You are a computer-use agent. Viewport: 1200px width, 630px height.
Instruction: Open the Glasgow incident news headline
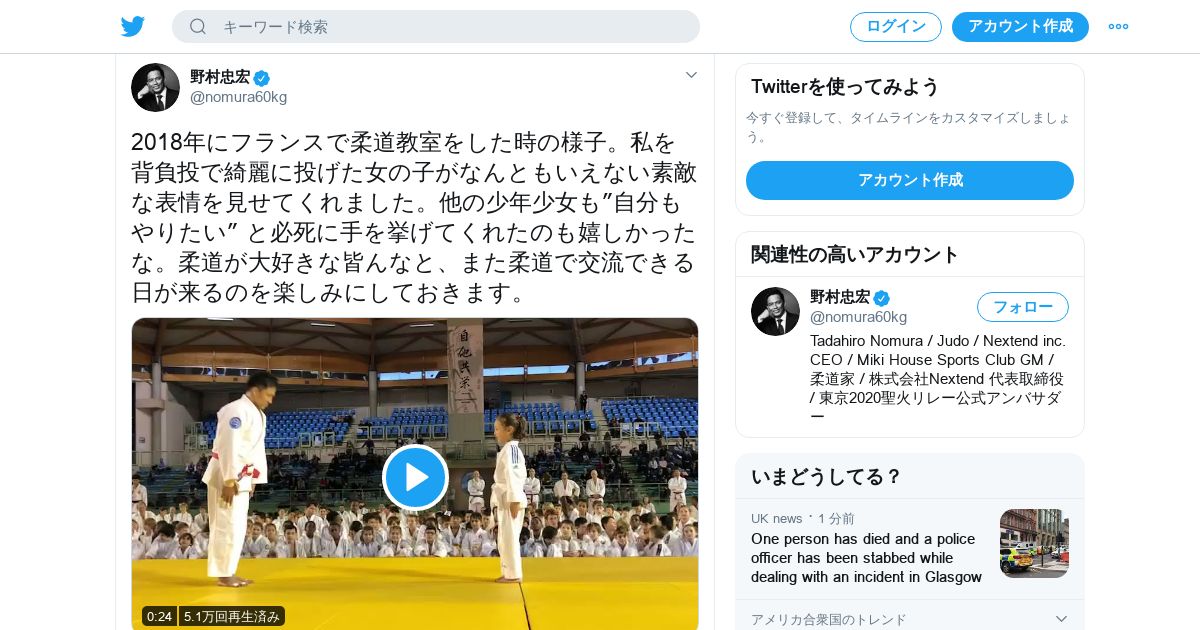(x=866, y=558)
